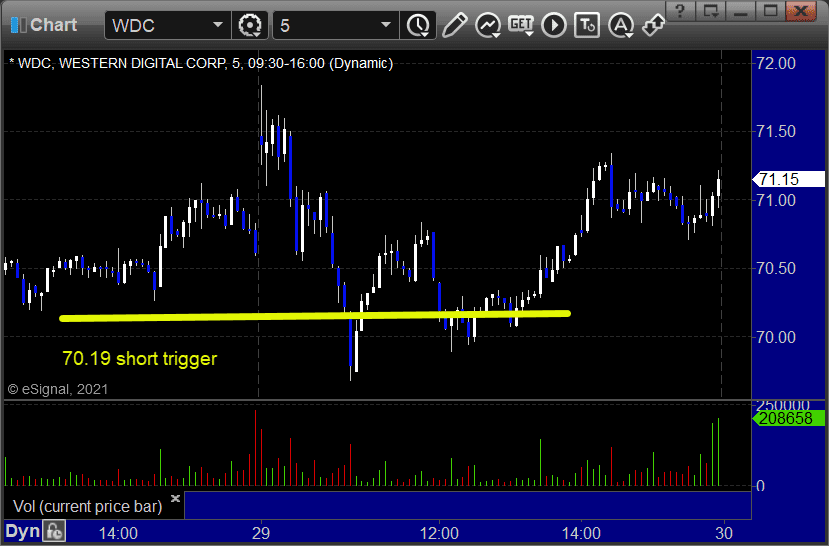Viewport: 829px width, 546px height.
Task: Select the drawing pencil tool
Action: pyautogui.click(x=454, y=25)
